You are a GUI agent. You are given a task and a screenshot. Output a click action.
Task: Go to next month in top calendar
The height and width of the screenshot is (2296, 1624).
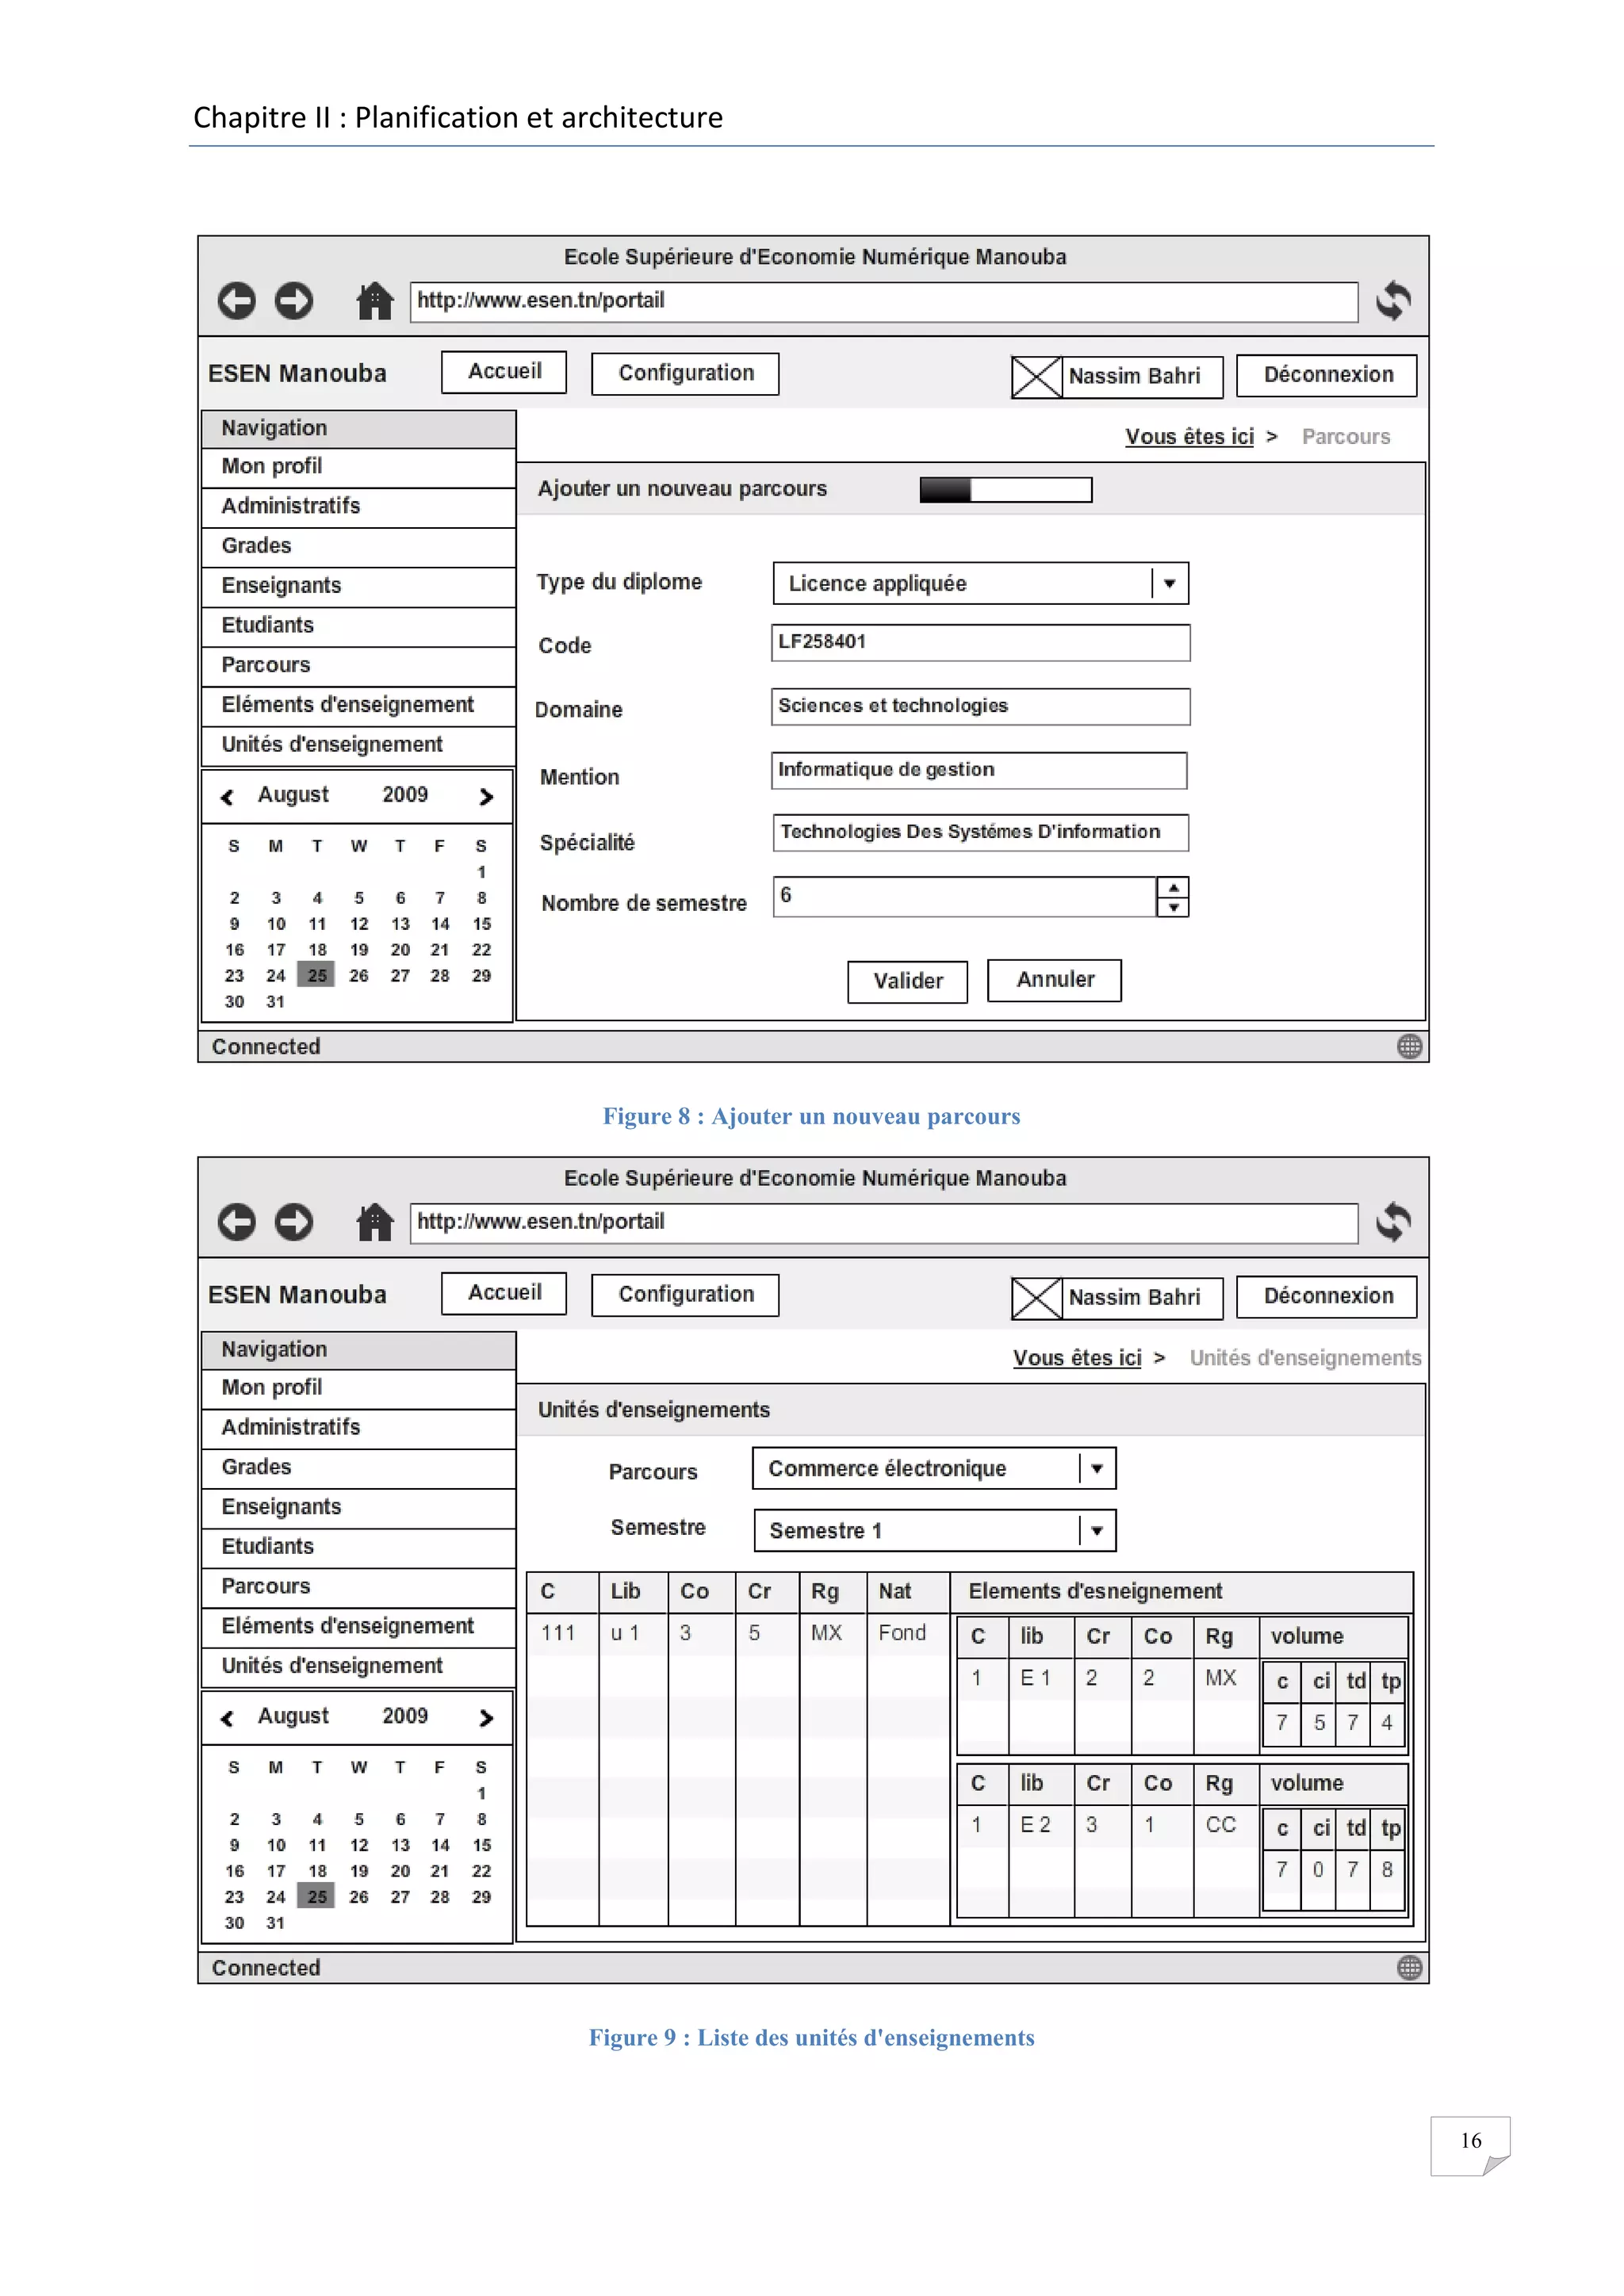[486, 796]
